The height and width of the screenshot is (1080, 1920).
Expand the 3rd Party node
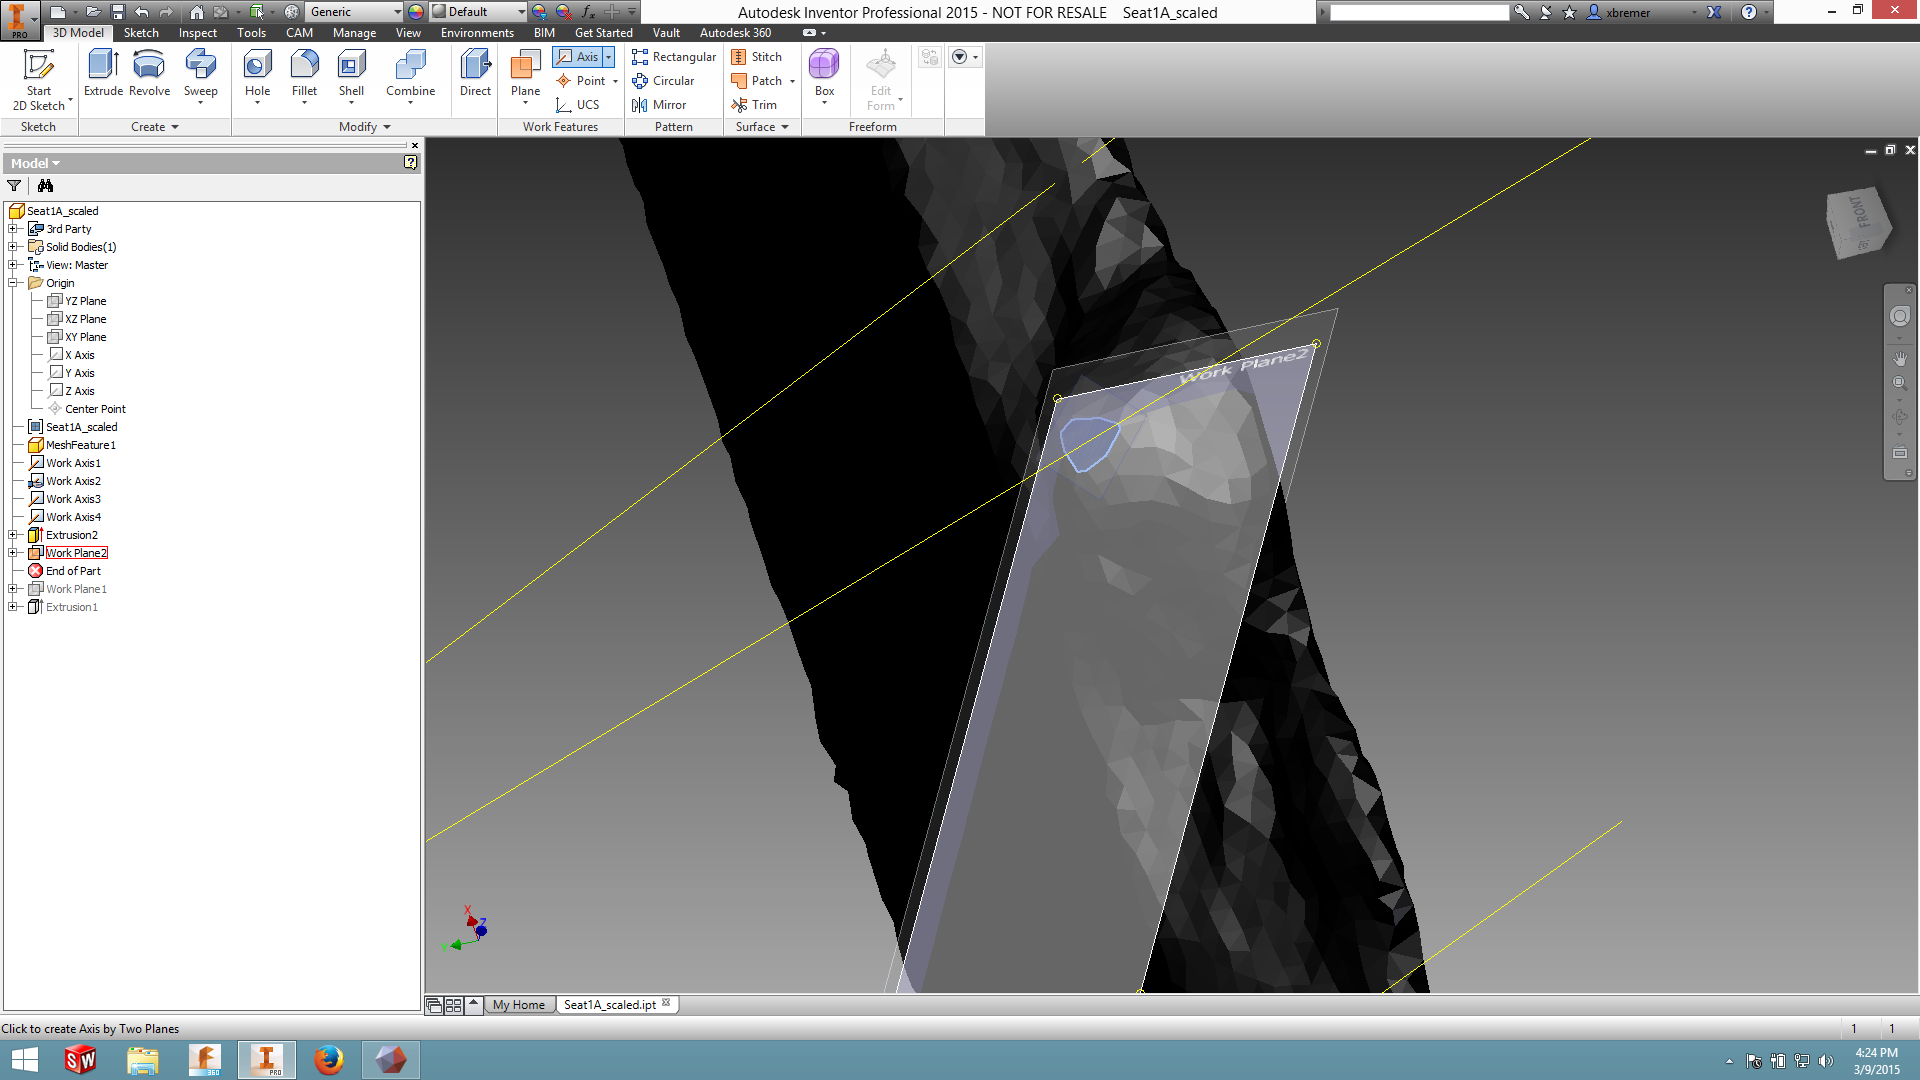click(x=13, y=229)
